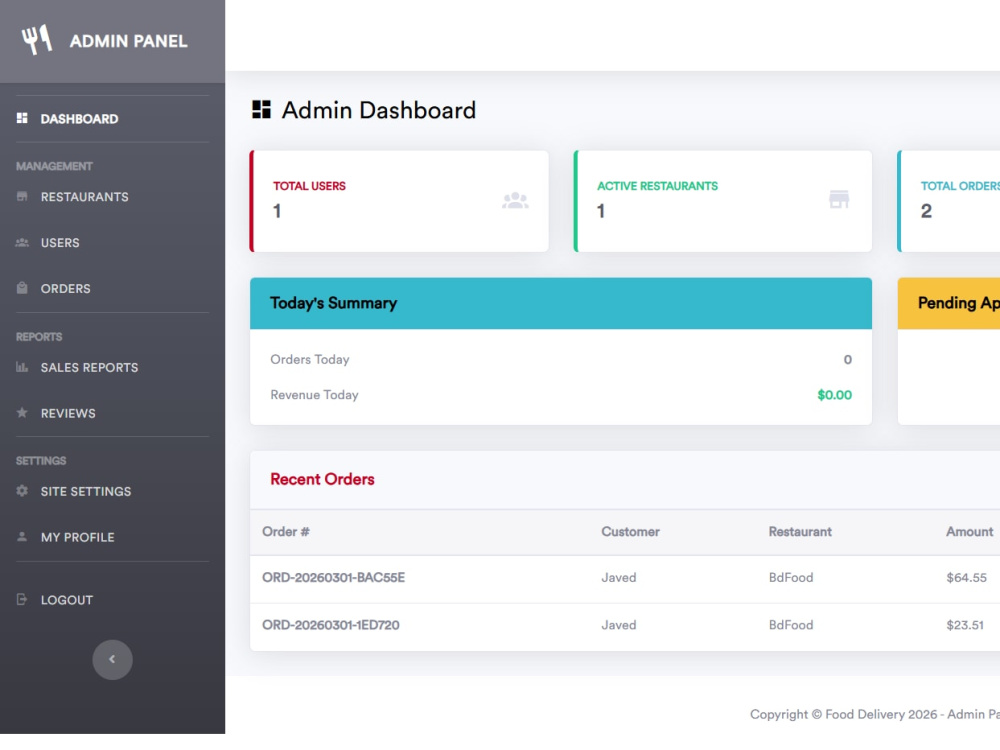Click the store icon on Active Restaurants card

tap(839, 199)
